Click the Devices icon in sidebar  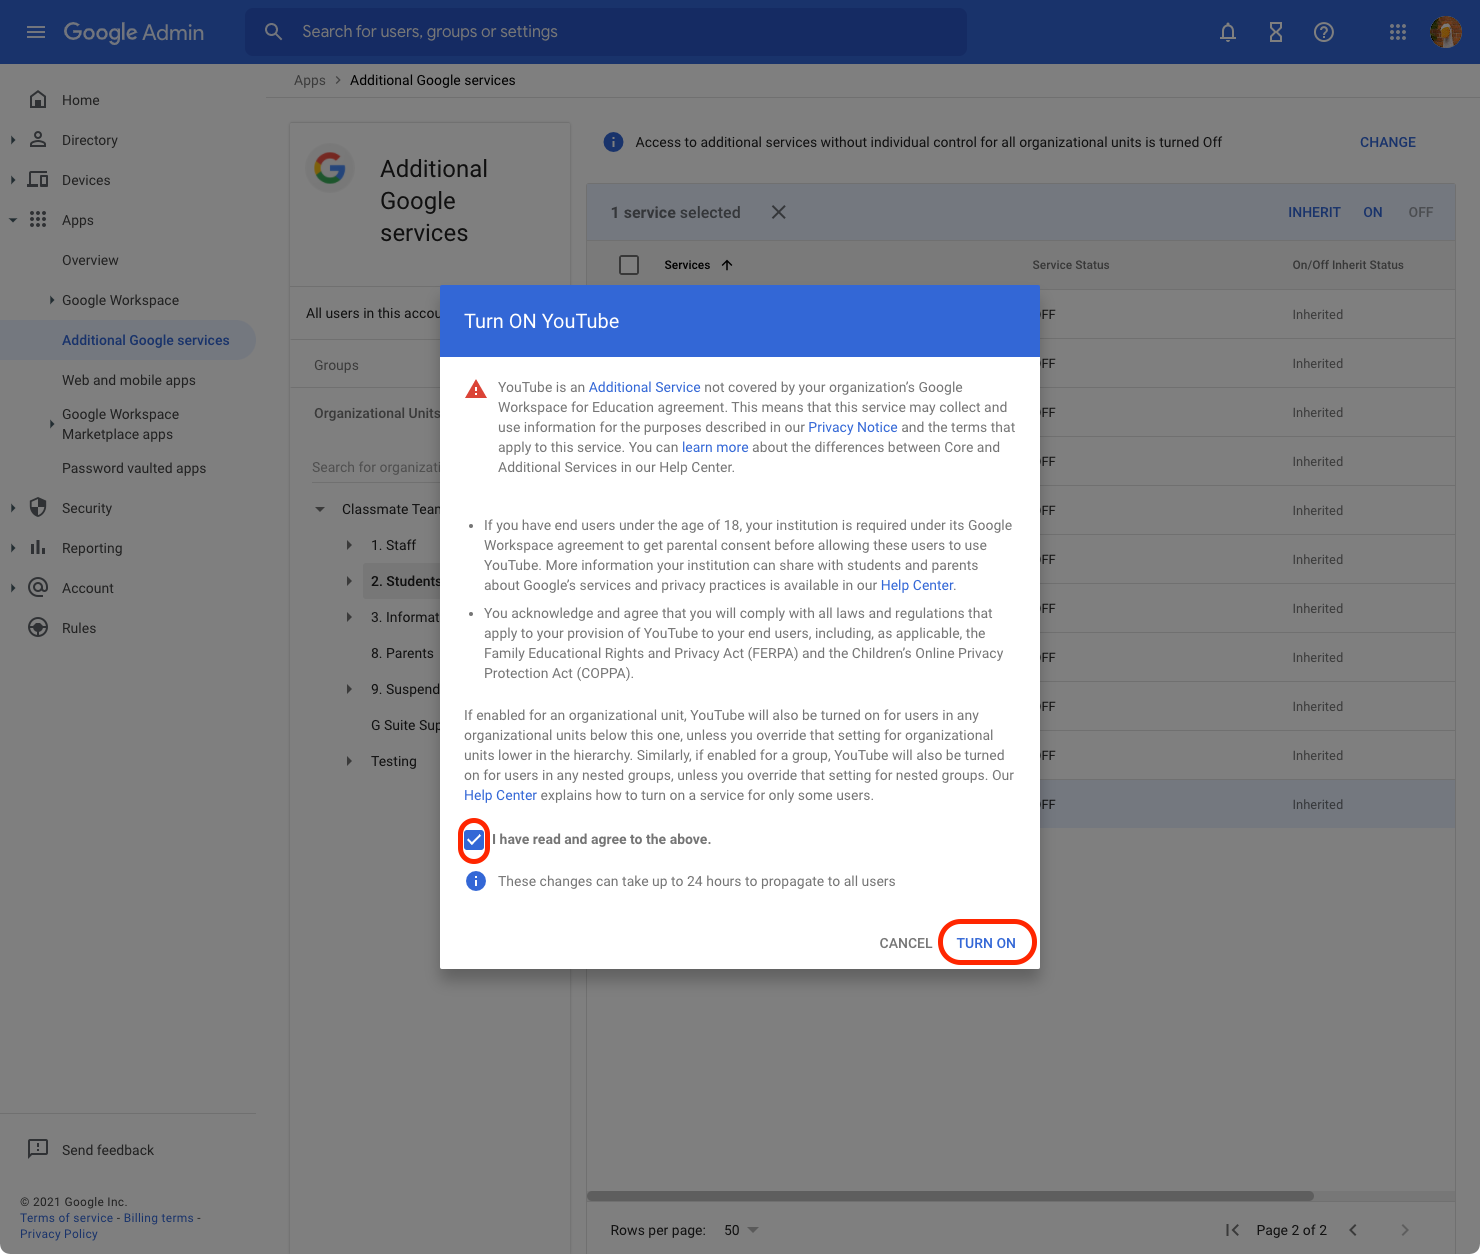point(38,179)
